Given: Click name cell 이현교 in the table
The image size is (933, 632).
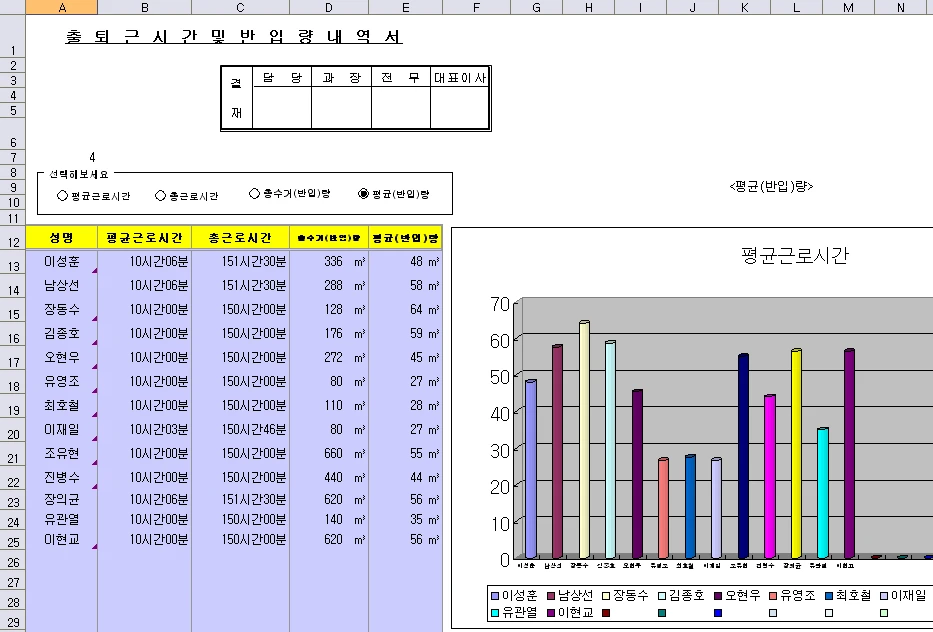Looking at the screenshot, I should [62, 540].
